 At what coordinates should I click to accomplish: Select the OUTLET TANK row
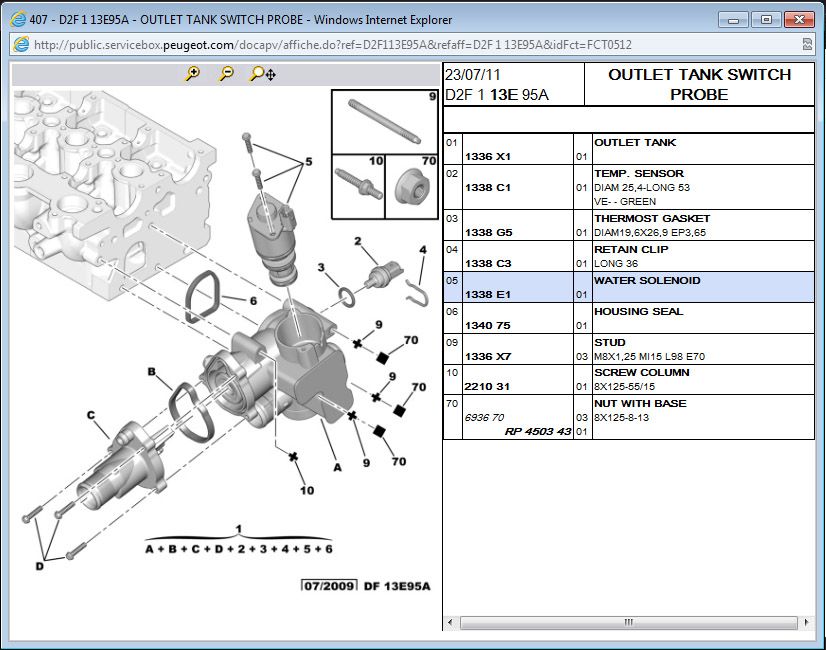629,149
